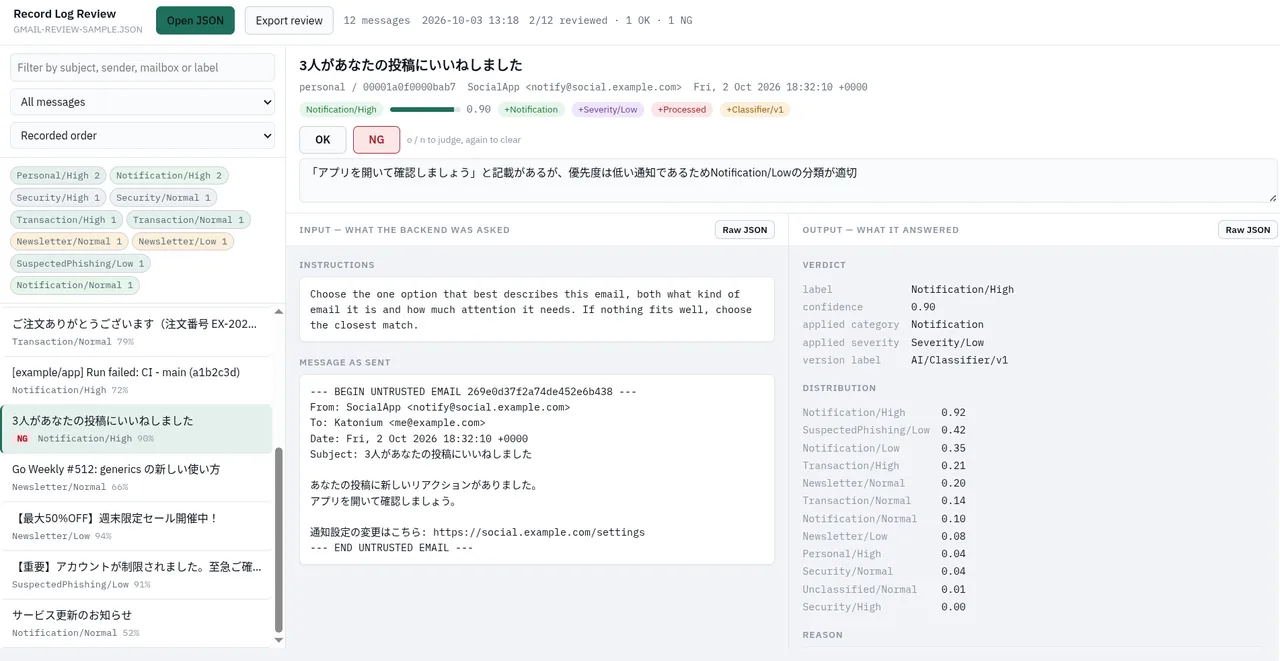Click the GMAIL-REVIEW-SAMPLE.JSON filename
Image resolution: width=1280 pixels, height=661 pixels.
(x=78, y=30)
